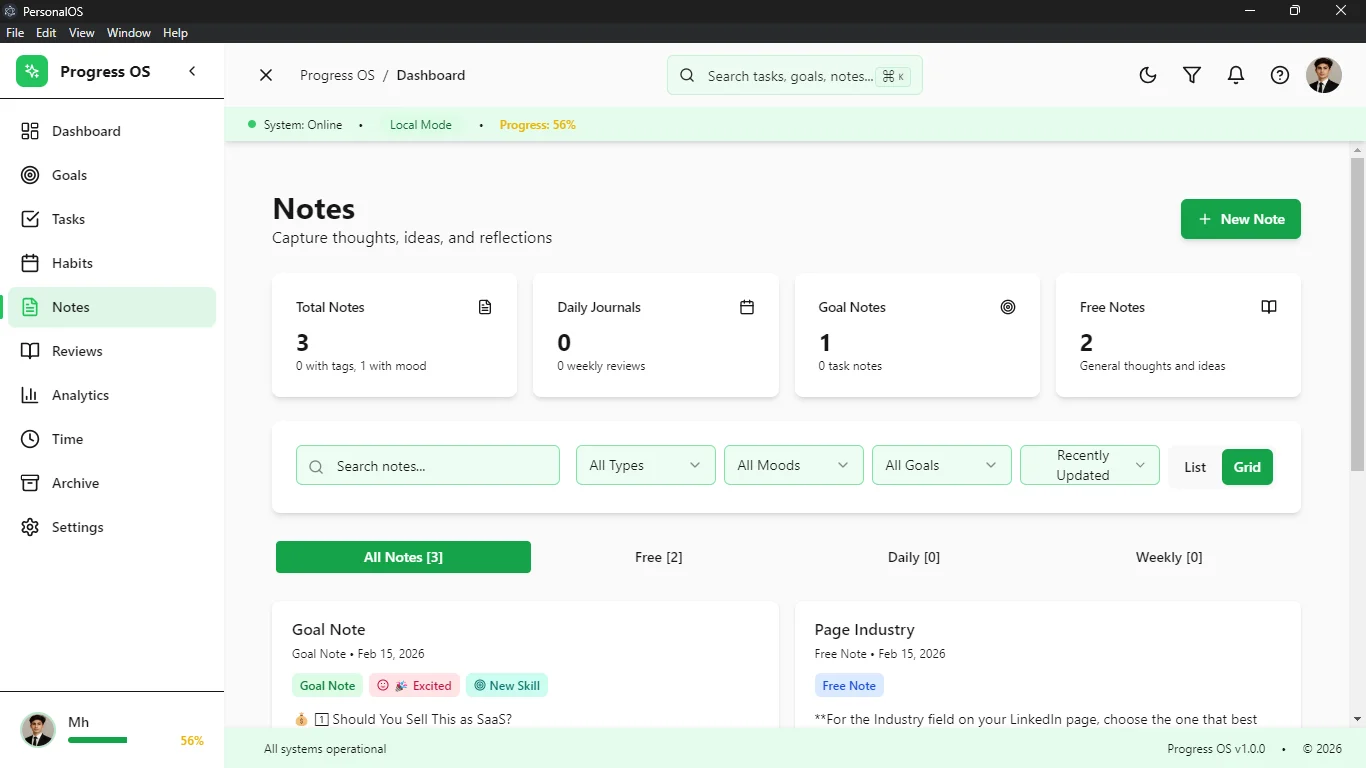Click the Progress: 56% status text
1366x768 pixels.
tap(537, 125)
